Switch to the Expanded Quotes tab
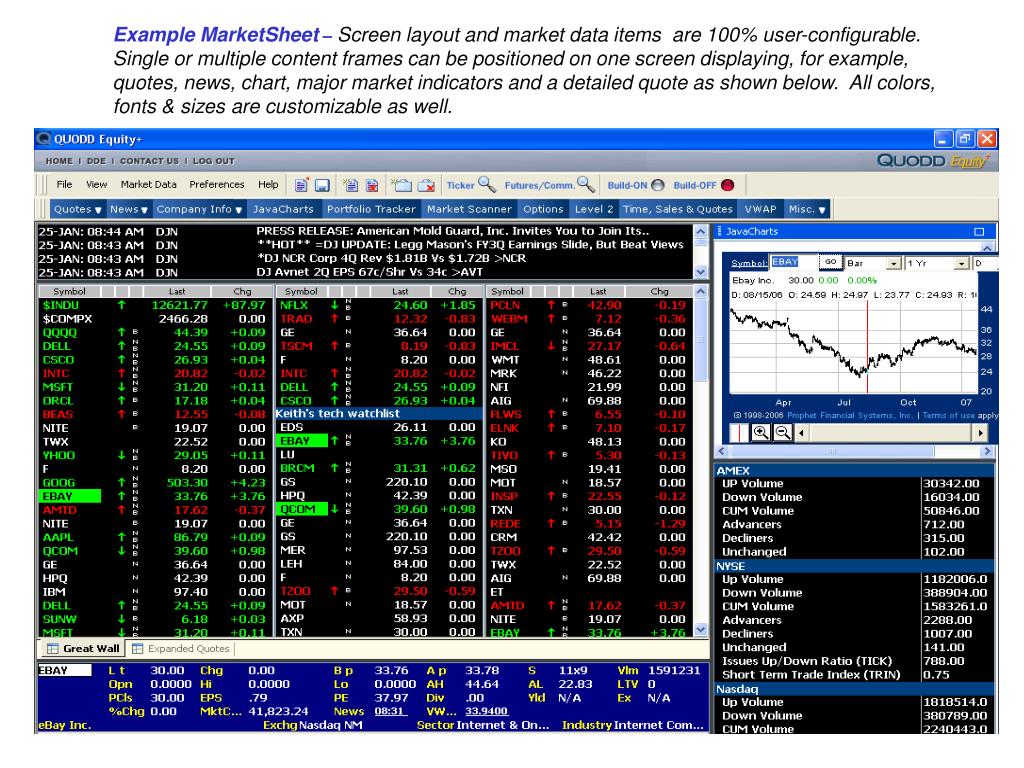Viewport: 1024px width, 768px height. pos(181,648)
